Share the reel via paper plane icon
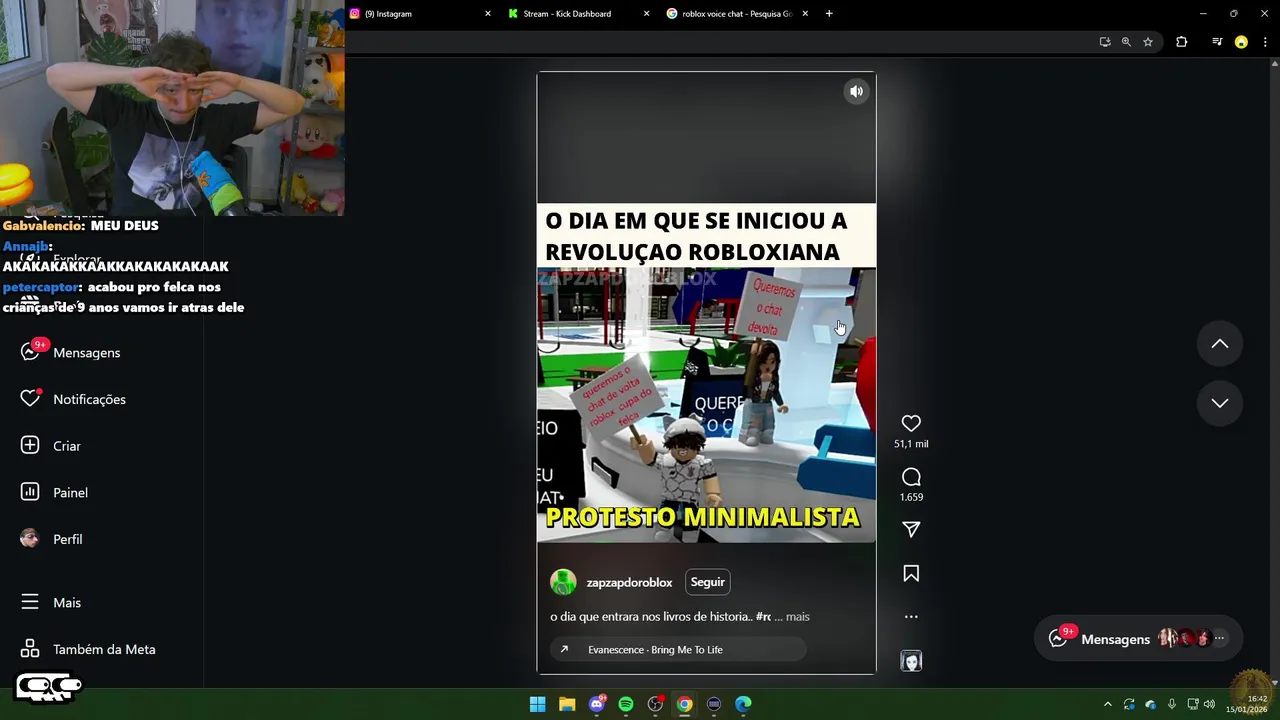1280x720 pixels. pyautogui.click(x=911, y=529)
